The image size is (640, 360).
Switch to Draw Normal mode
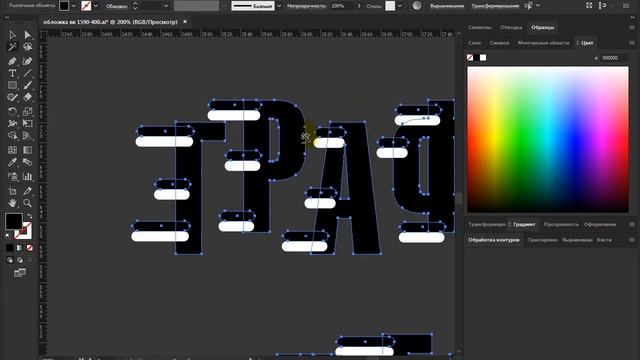pyautogui.click(x=10, y=260)
